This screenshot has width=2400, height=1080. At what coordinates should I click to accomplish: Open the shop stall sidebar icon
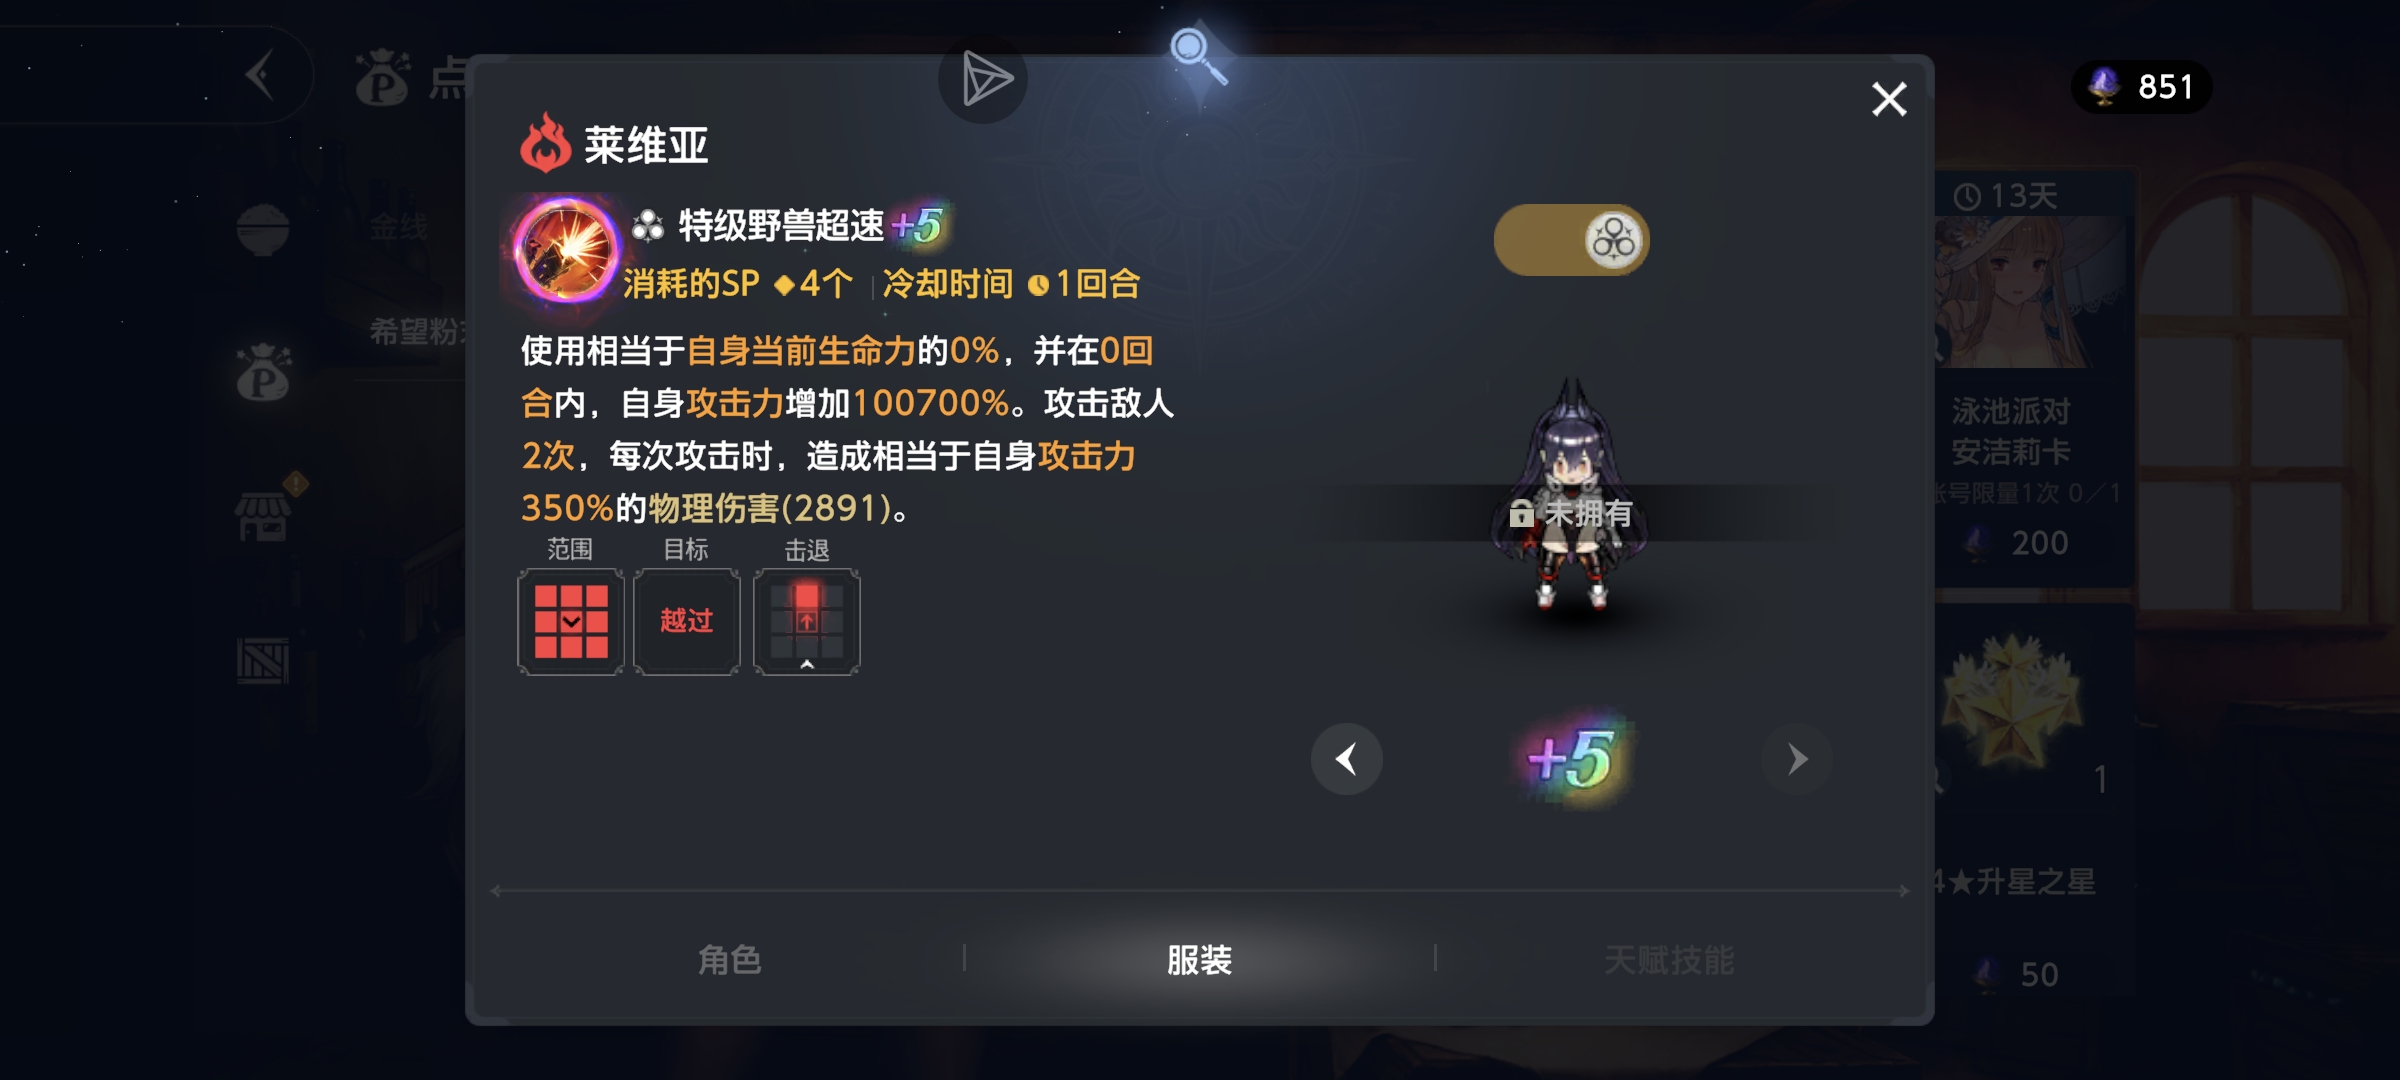pos(263,515)
